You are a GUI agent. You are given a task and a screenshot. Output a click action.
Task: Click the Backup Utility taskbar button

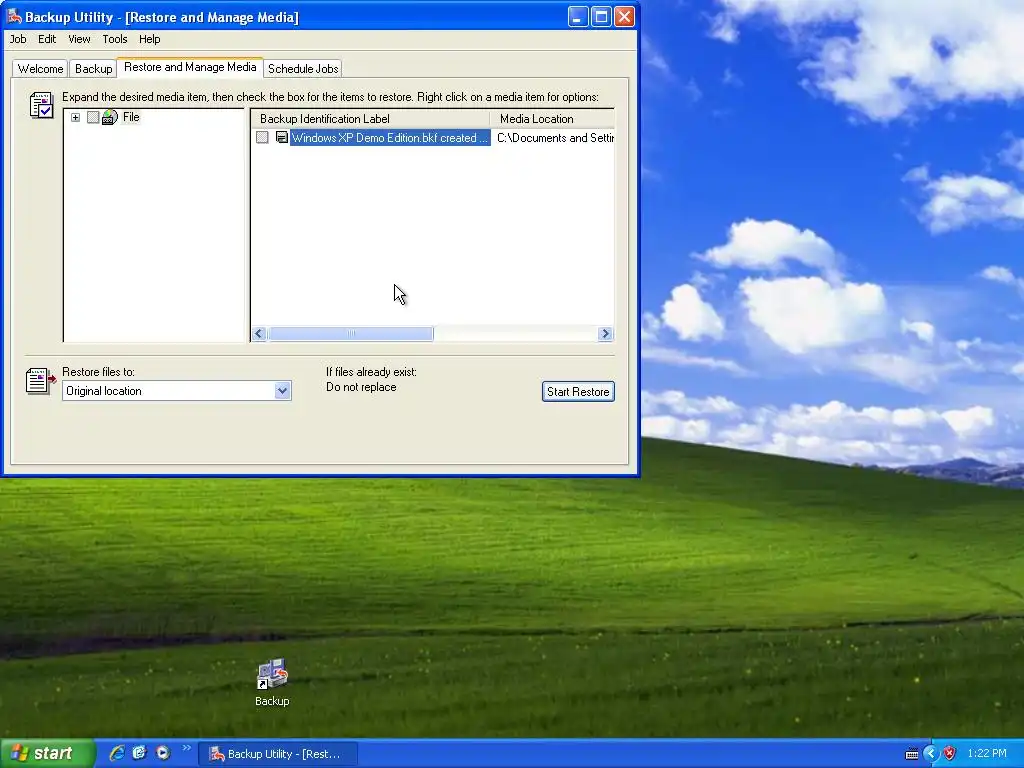(278, 754)
